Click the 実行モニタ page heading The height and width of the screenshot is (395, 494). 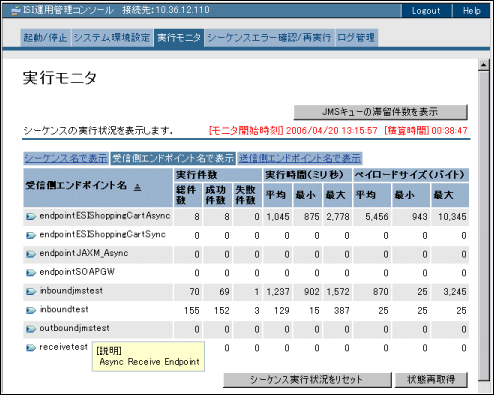[x=60, y=78]
